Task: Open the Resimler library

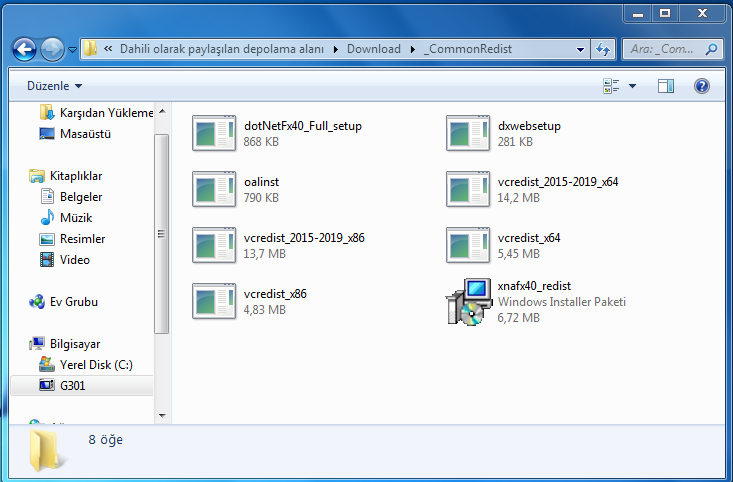Action: tap(82, 239)
